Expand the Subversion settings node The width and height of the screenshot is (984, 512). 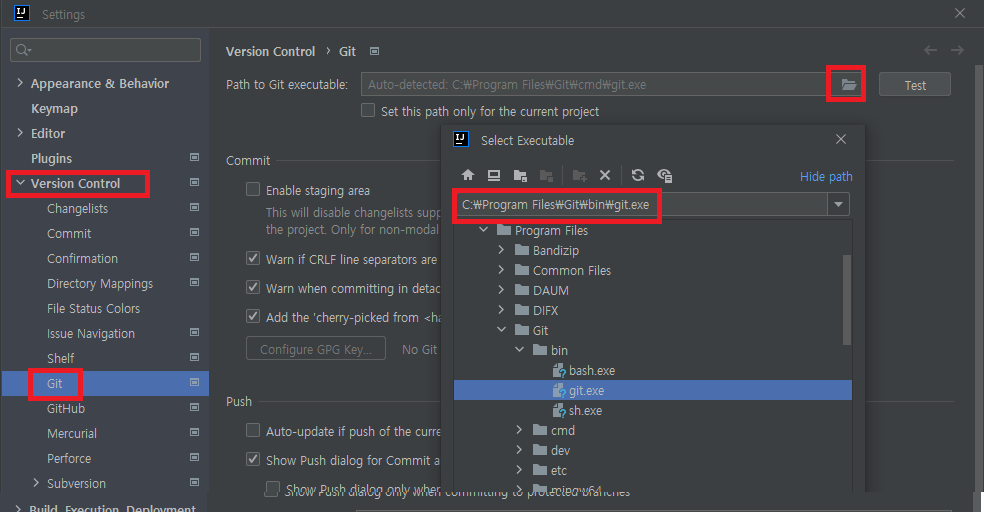[x=36, y=483]
